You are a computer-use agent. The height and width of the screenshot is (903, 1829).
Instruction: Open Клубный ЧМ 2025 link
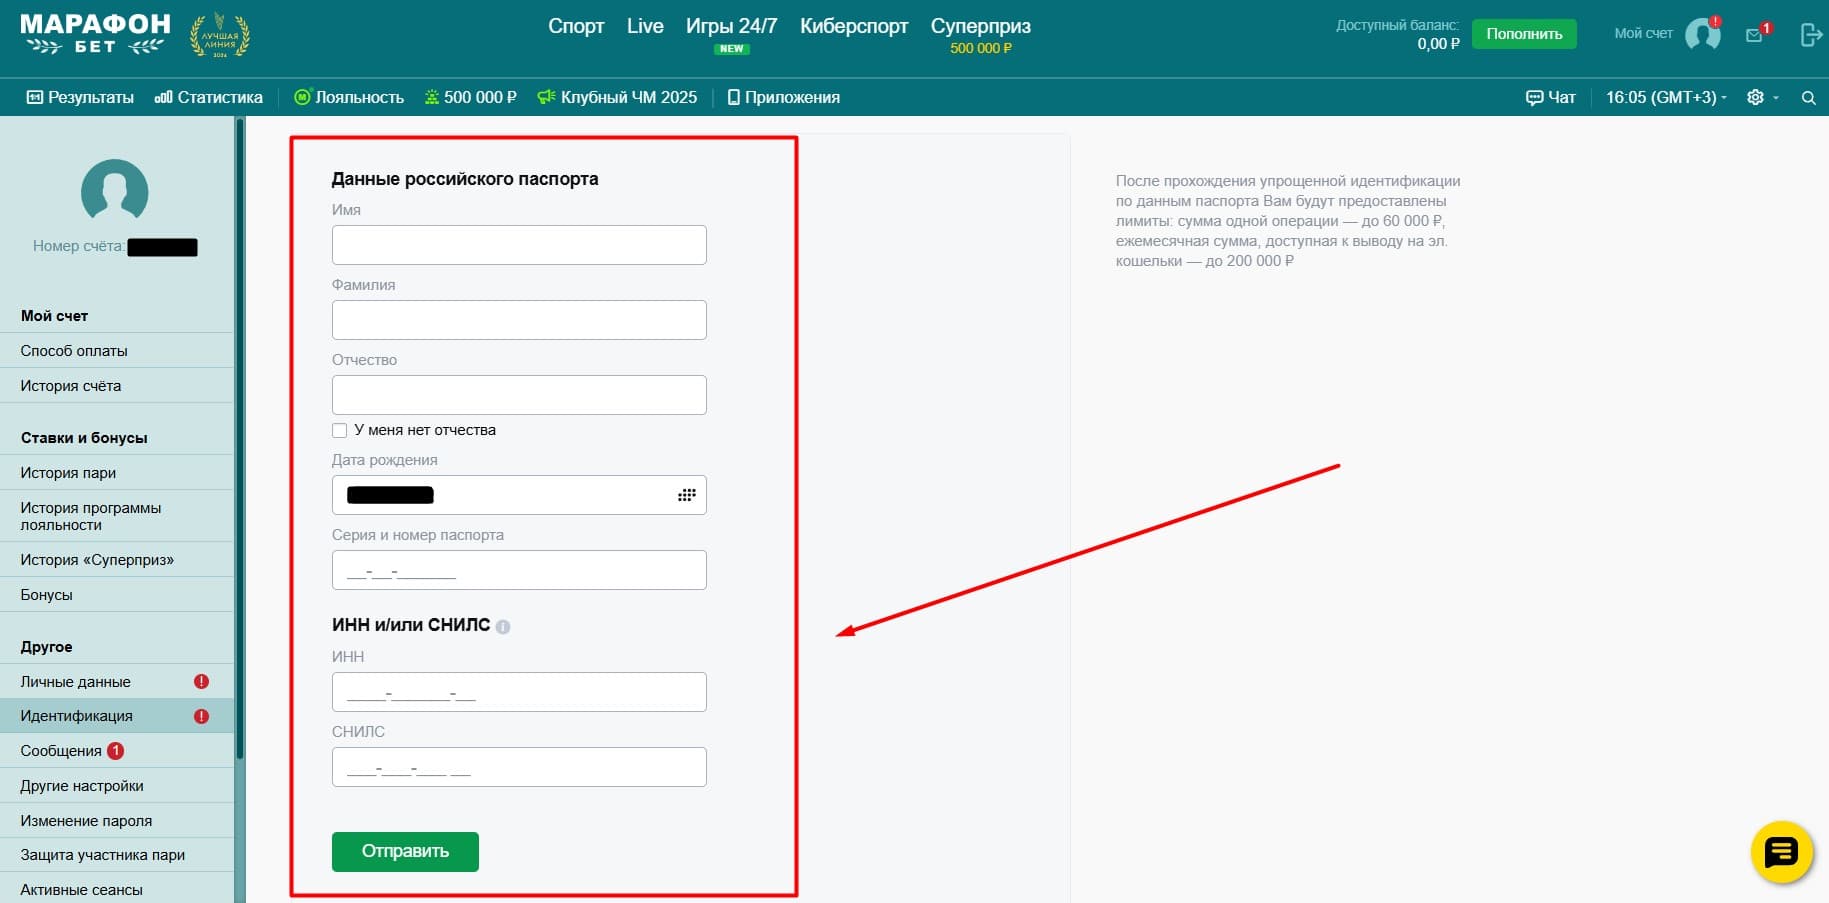coord(617,97)
